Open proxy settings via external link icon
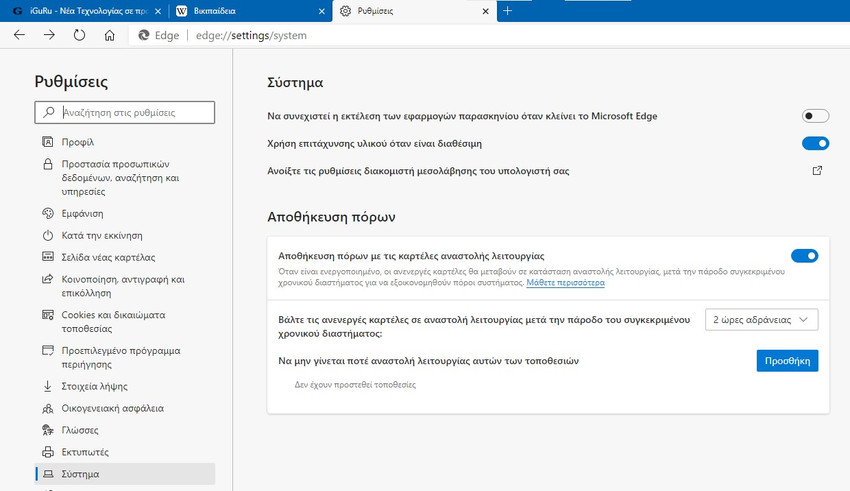The height and width of the screenshot is (491, 850). [x=817, y=171]
